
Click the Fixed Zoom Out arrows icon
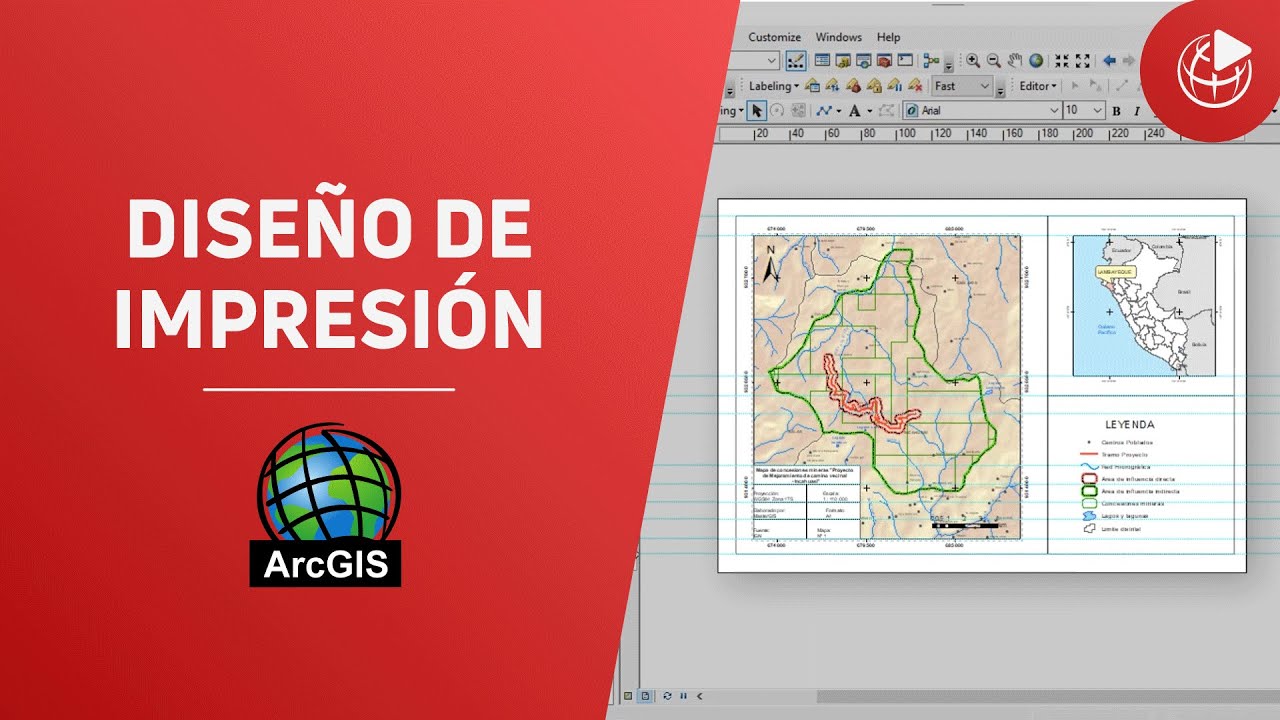tap(1083, 61)
